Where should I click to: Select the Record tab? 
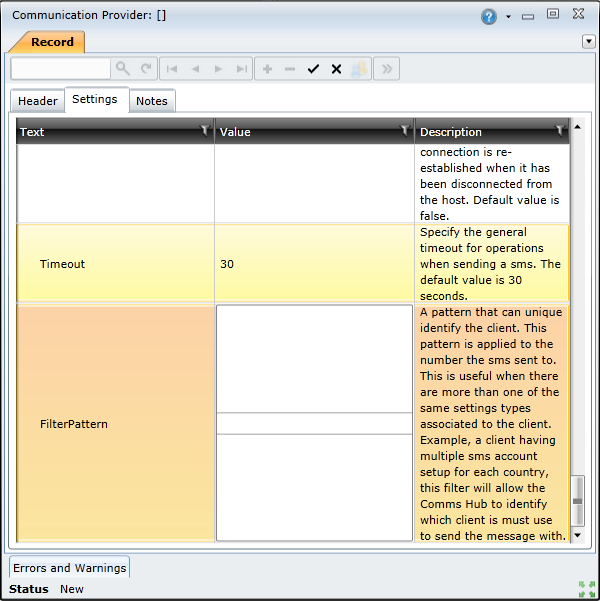(x=52, y=42)
